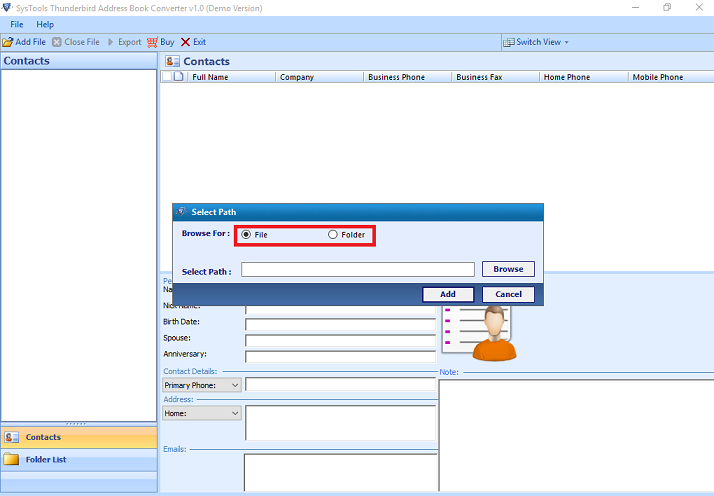
Task: Click the Business Phone column header
Action: point(407,77)
